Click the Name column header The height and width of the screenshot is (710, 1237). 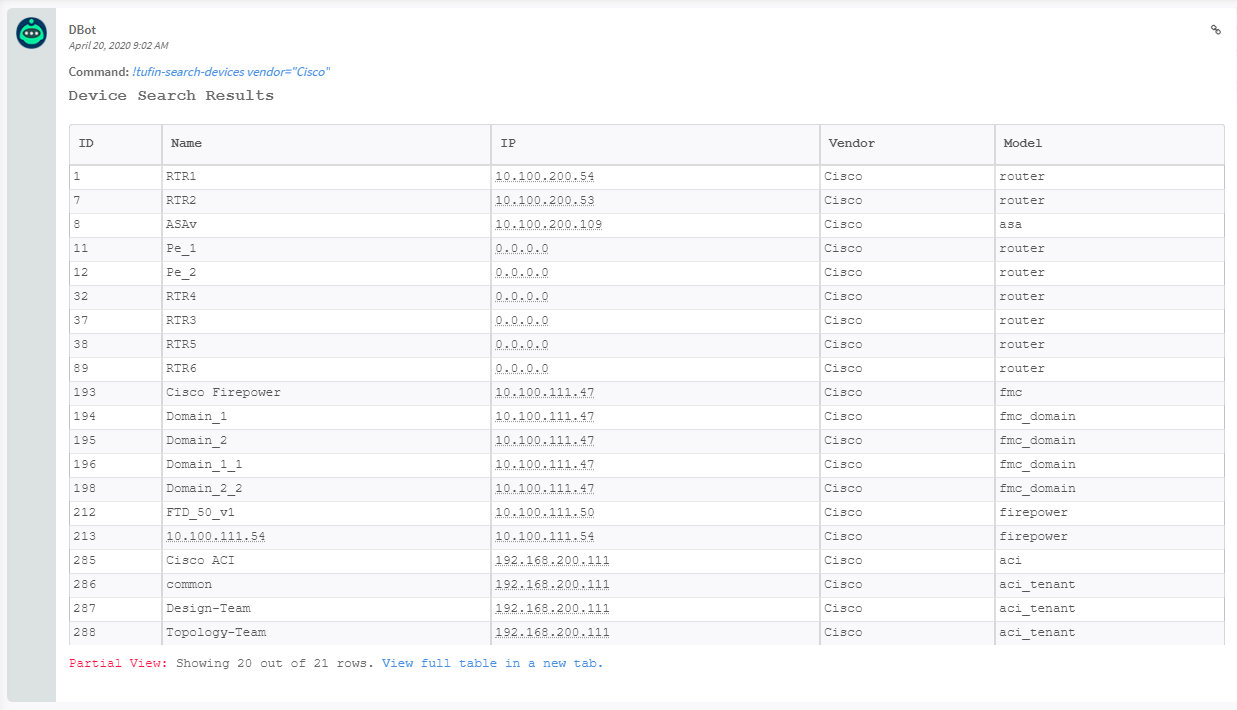pyautogui.click(x=186, y=143)
